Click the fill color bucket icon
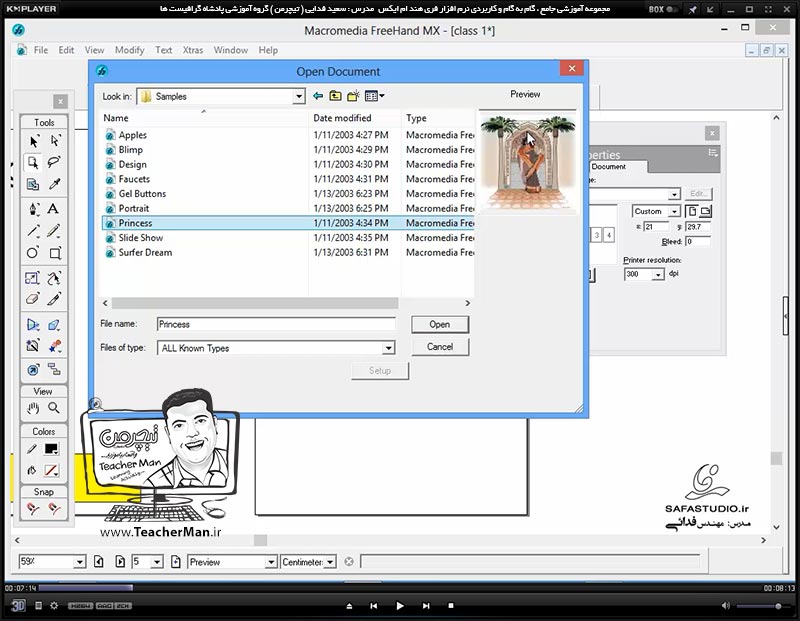Screen dimensions: 800x621 [32, 470]
